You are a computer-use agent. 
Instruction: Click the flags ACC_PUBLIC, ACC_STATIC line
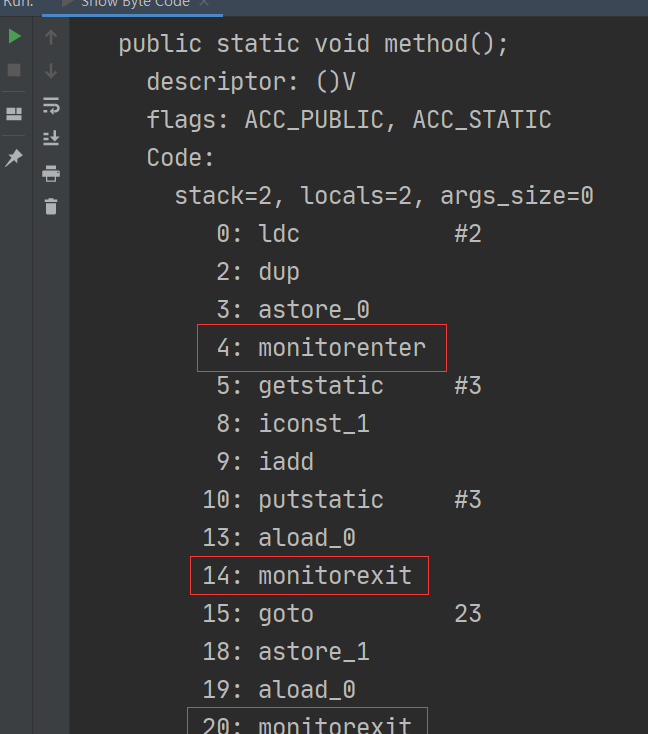(x=349, y=120)
